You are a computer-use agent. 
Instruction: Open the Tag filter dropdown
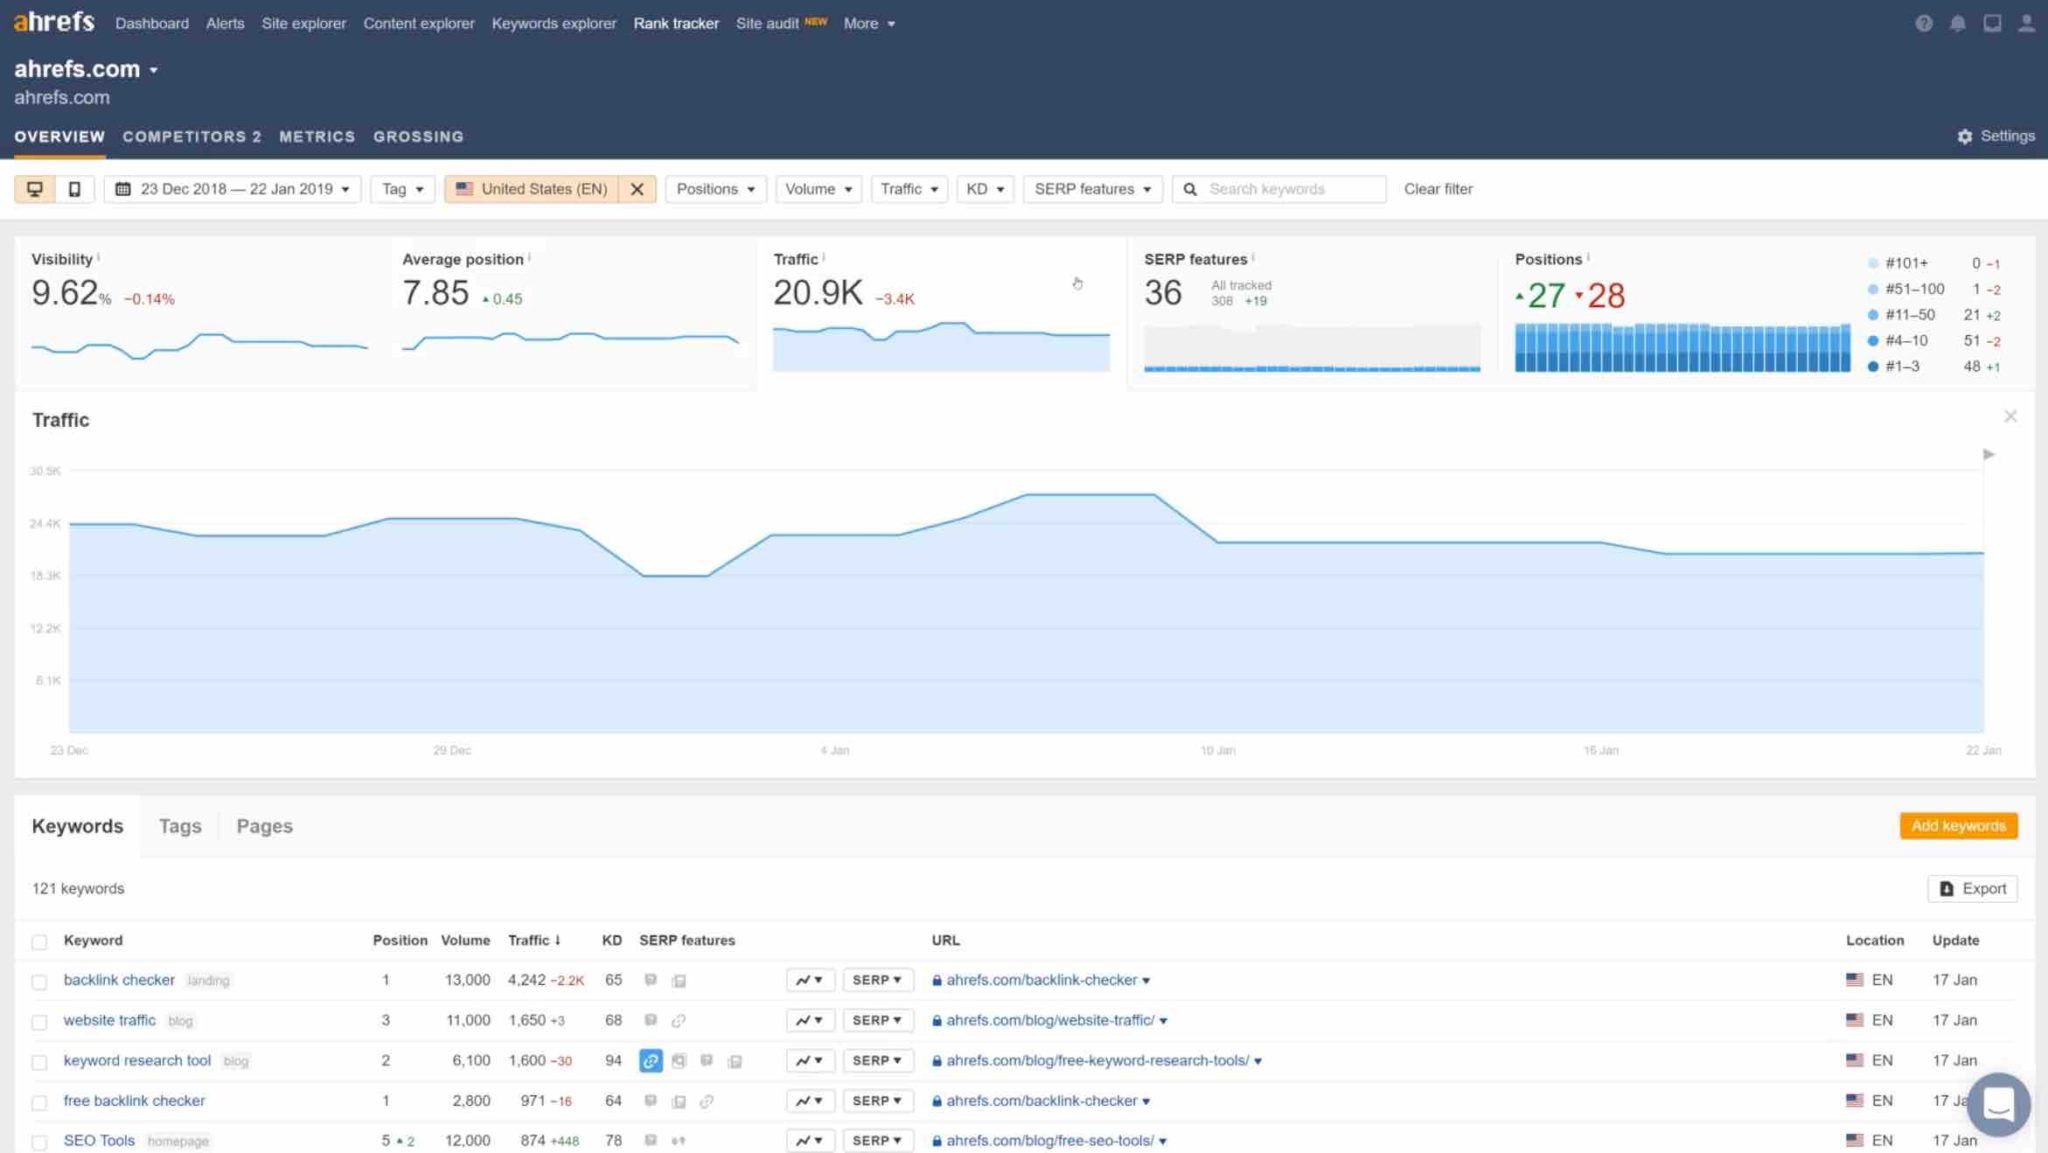402,189
